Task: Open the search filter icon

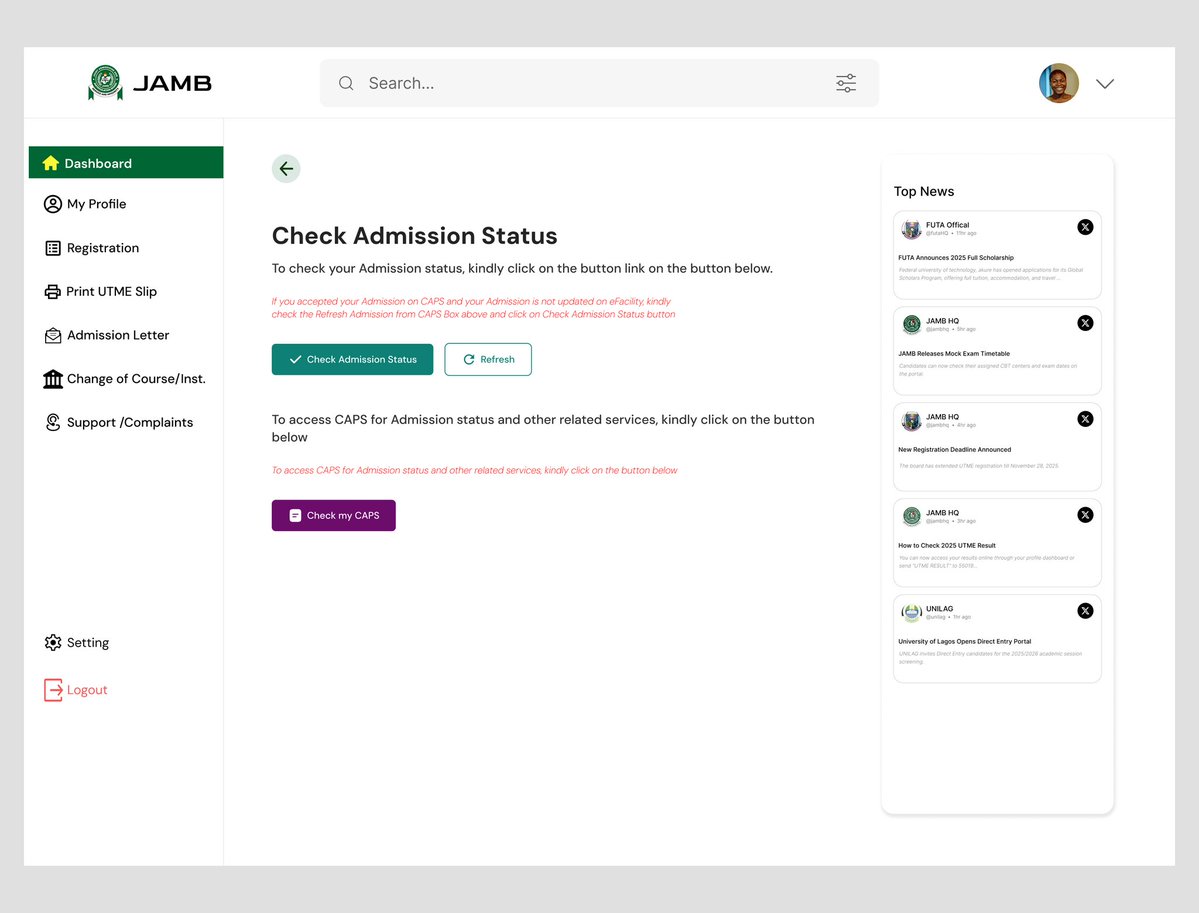Action: click(846, 83)
